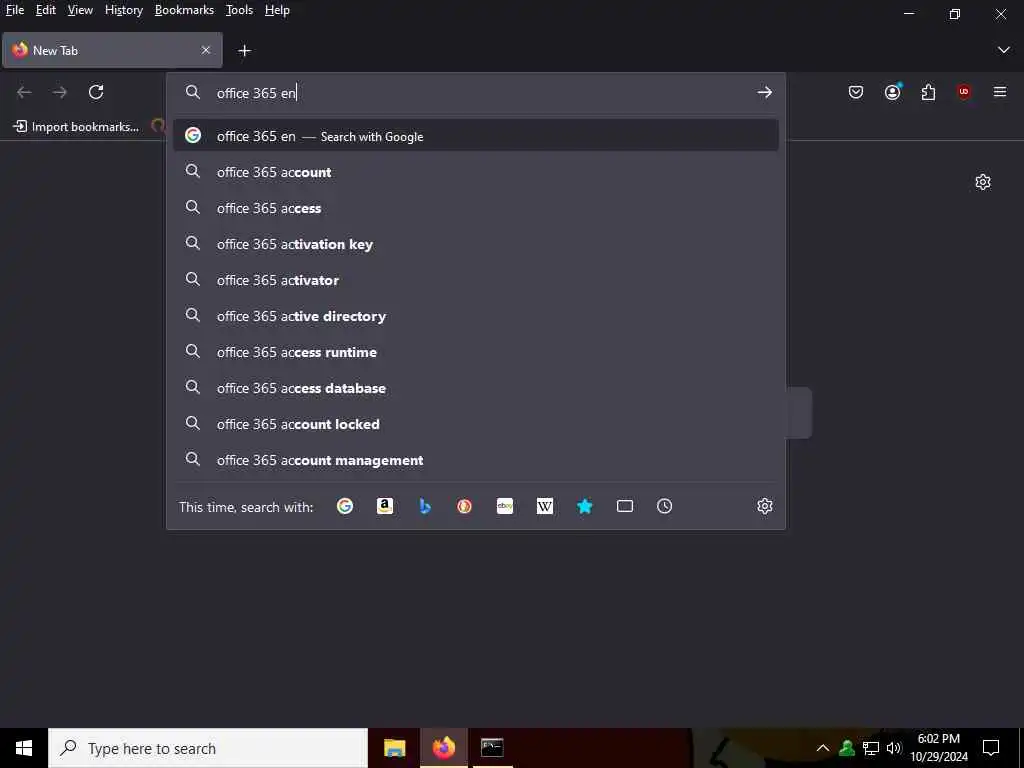Open the Windows Start menu
Viewport: 1024px width, 768px height.
[x=24, y=748]
